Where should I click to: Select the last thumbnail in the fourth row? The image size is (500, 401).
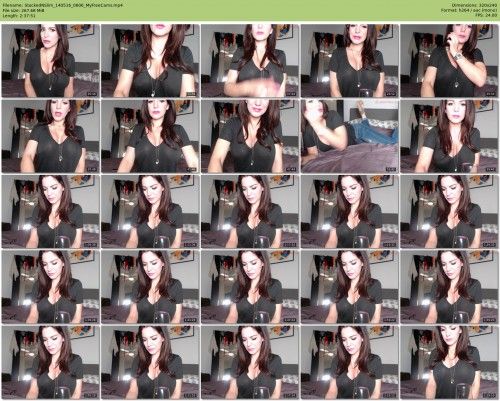click(x=449, y=287)
